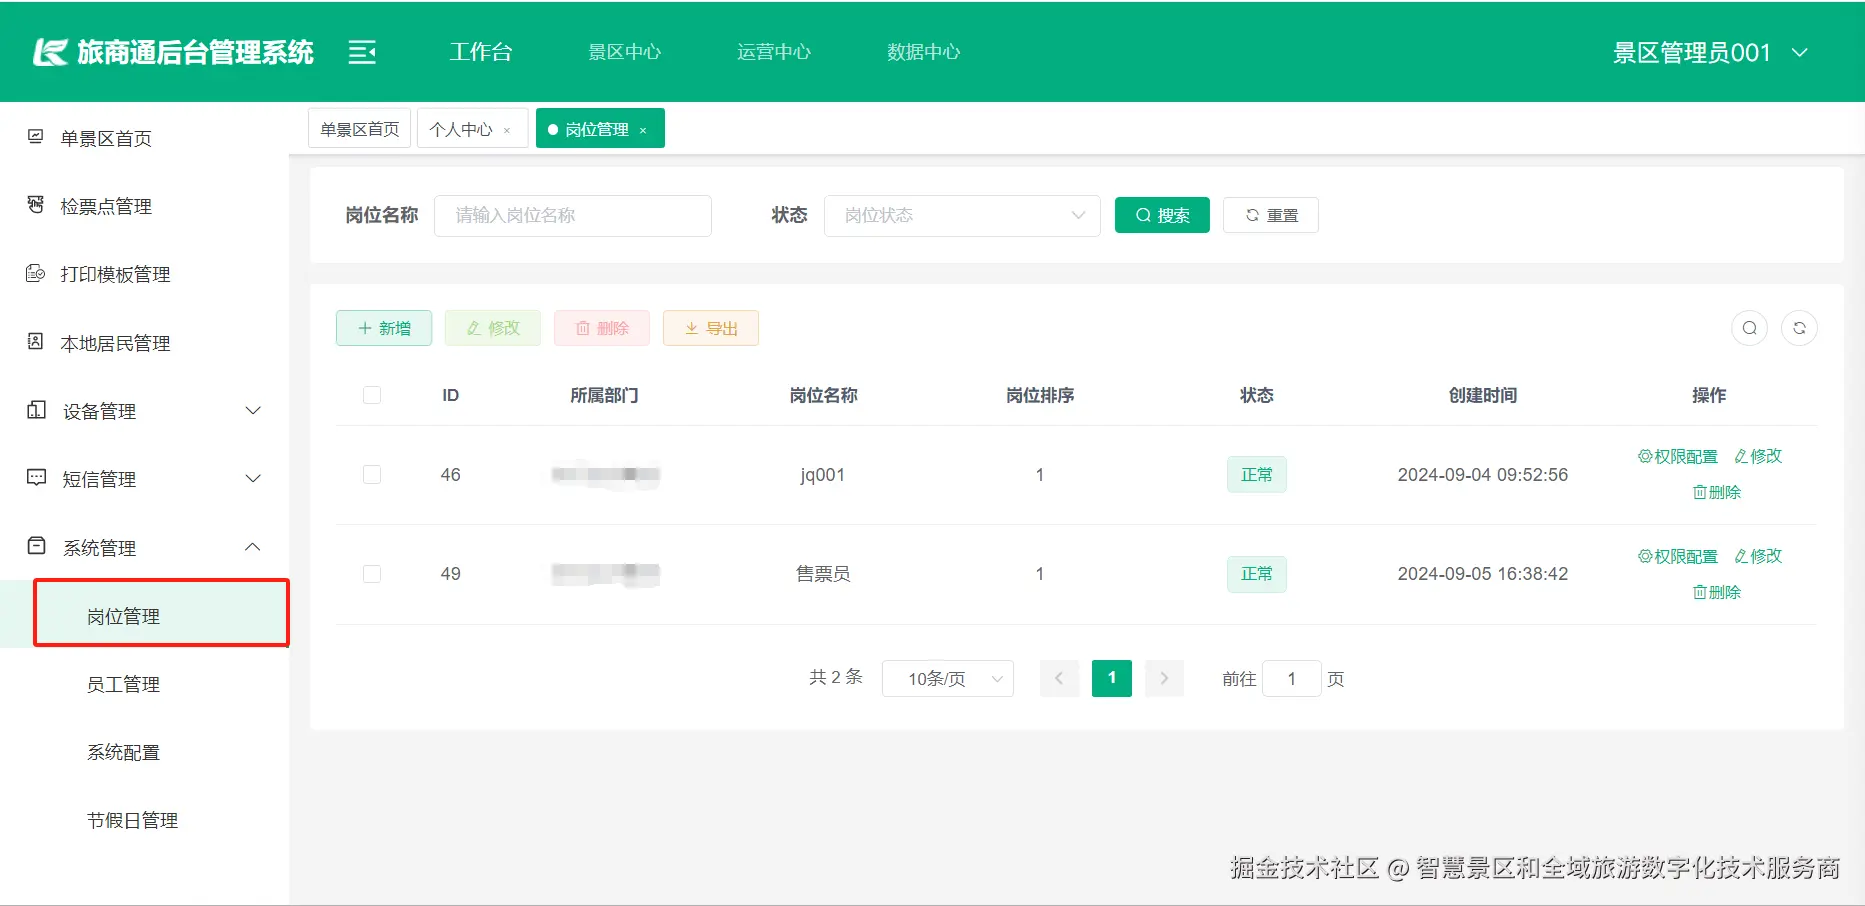1865x906 pixels.
Task: Click the 旅商通 logo icon
Action: 50,52
